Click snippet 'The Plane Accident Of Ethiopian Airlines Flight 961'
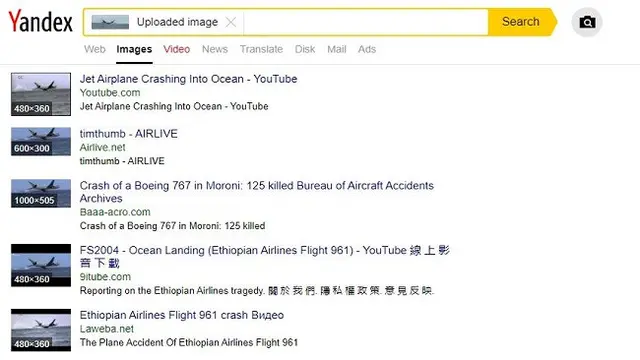The width and height of the screenshot is (640, 360). tap(189, 342)
